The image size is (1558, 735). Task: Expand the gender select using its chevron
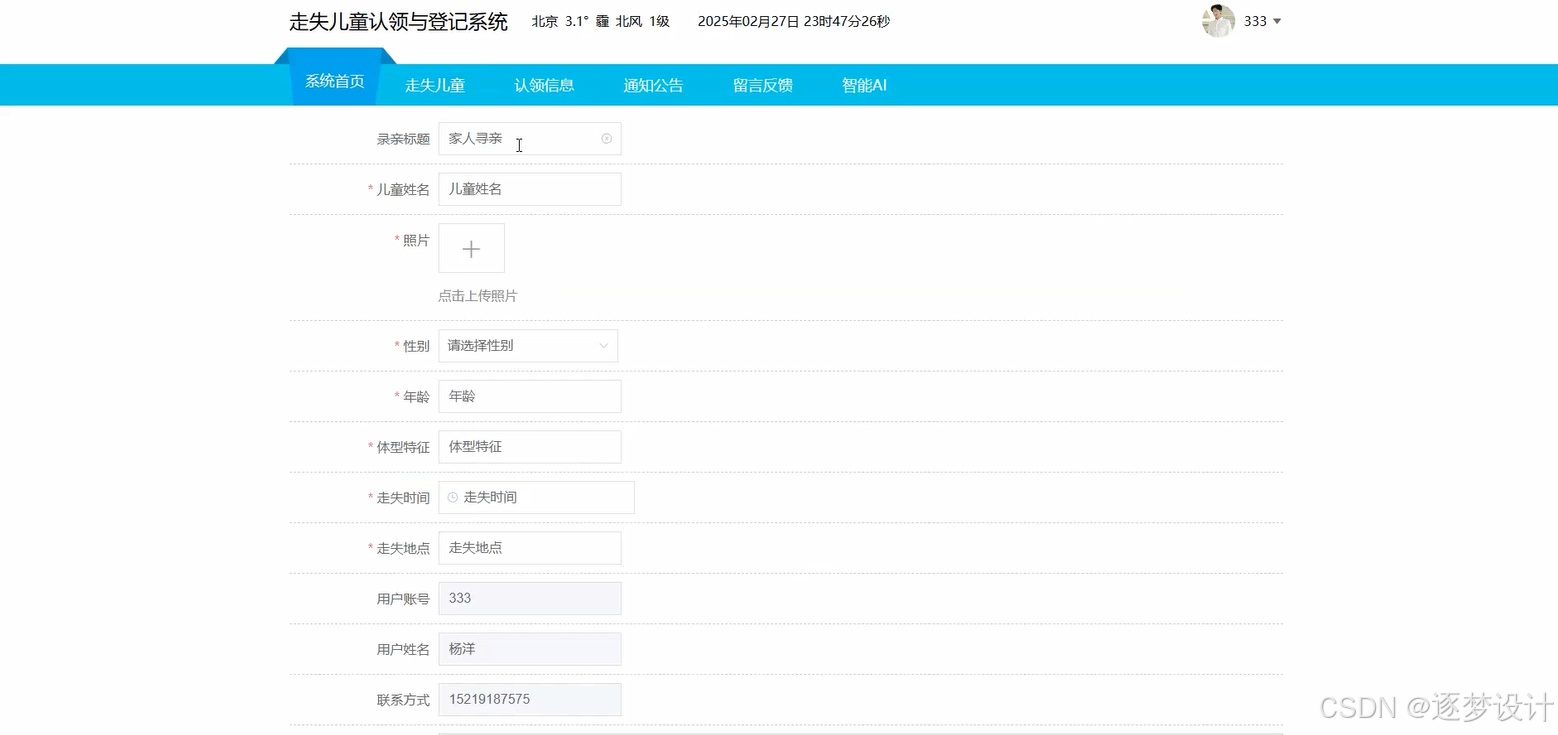[x=604, y=345]
